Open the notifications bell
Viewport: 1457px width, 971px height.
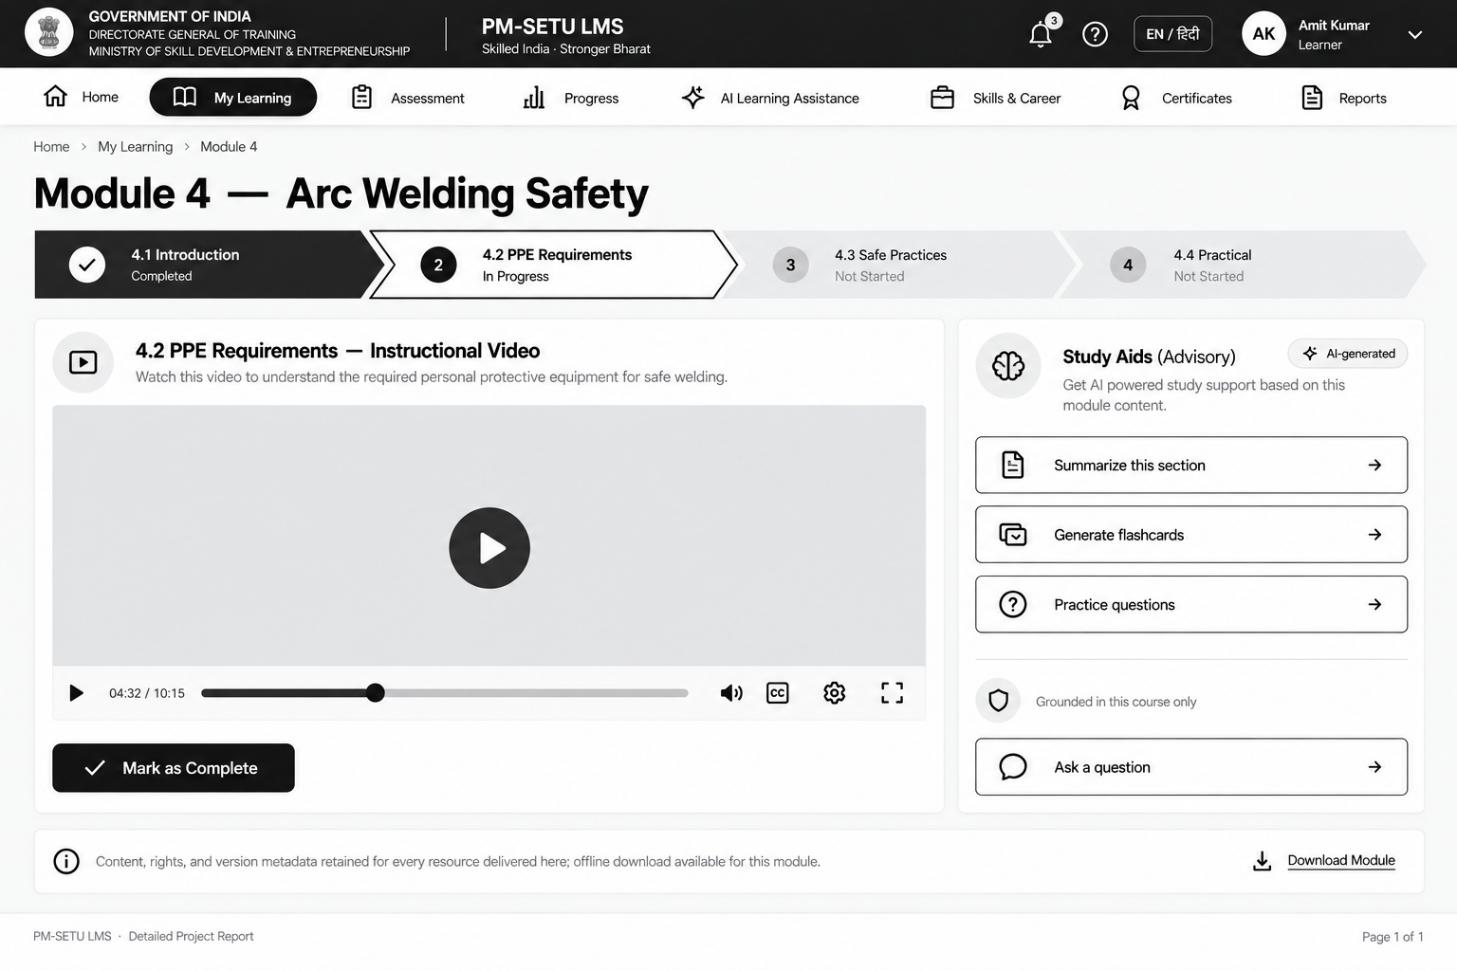(x=1041, y=34)
